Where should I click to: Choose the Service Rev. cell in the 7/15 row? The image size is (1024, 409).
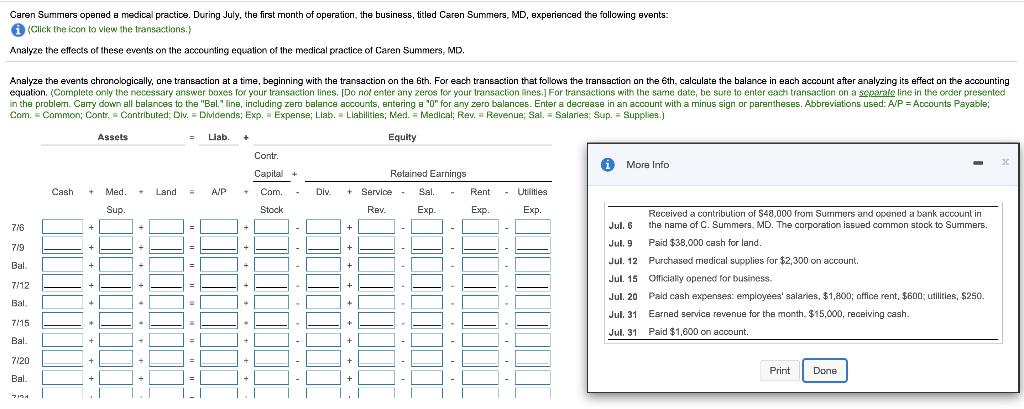[376, 321]
